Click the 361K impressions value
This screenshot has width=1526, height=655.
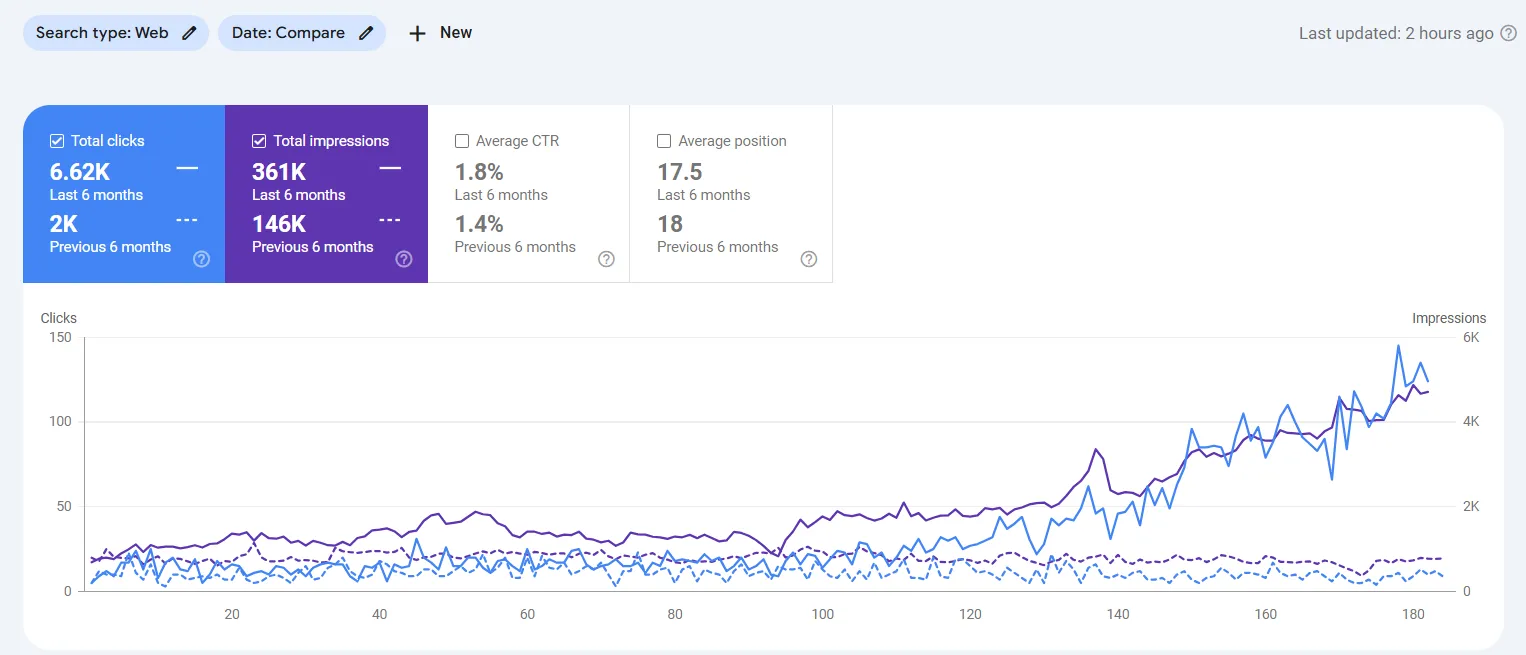pyautogui.click(x=279, y=172)
